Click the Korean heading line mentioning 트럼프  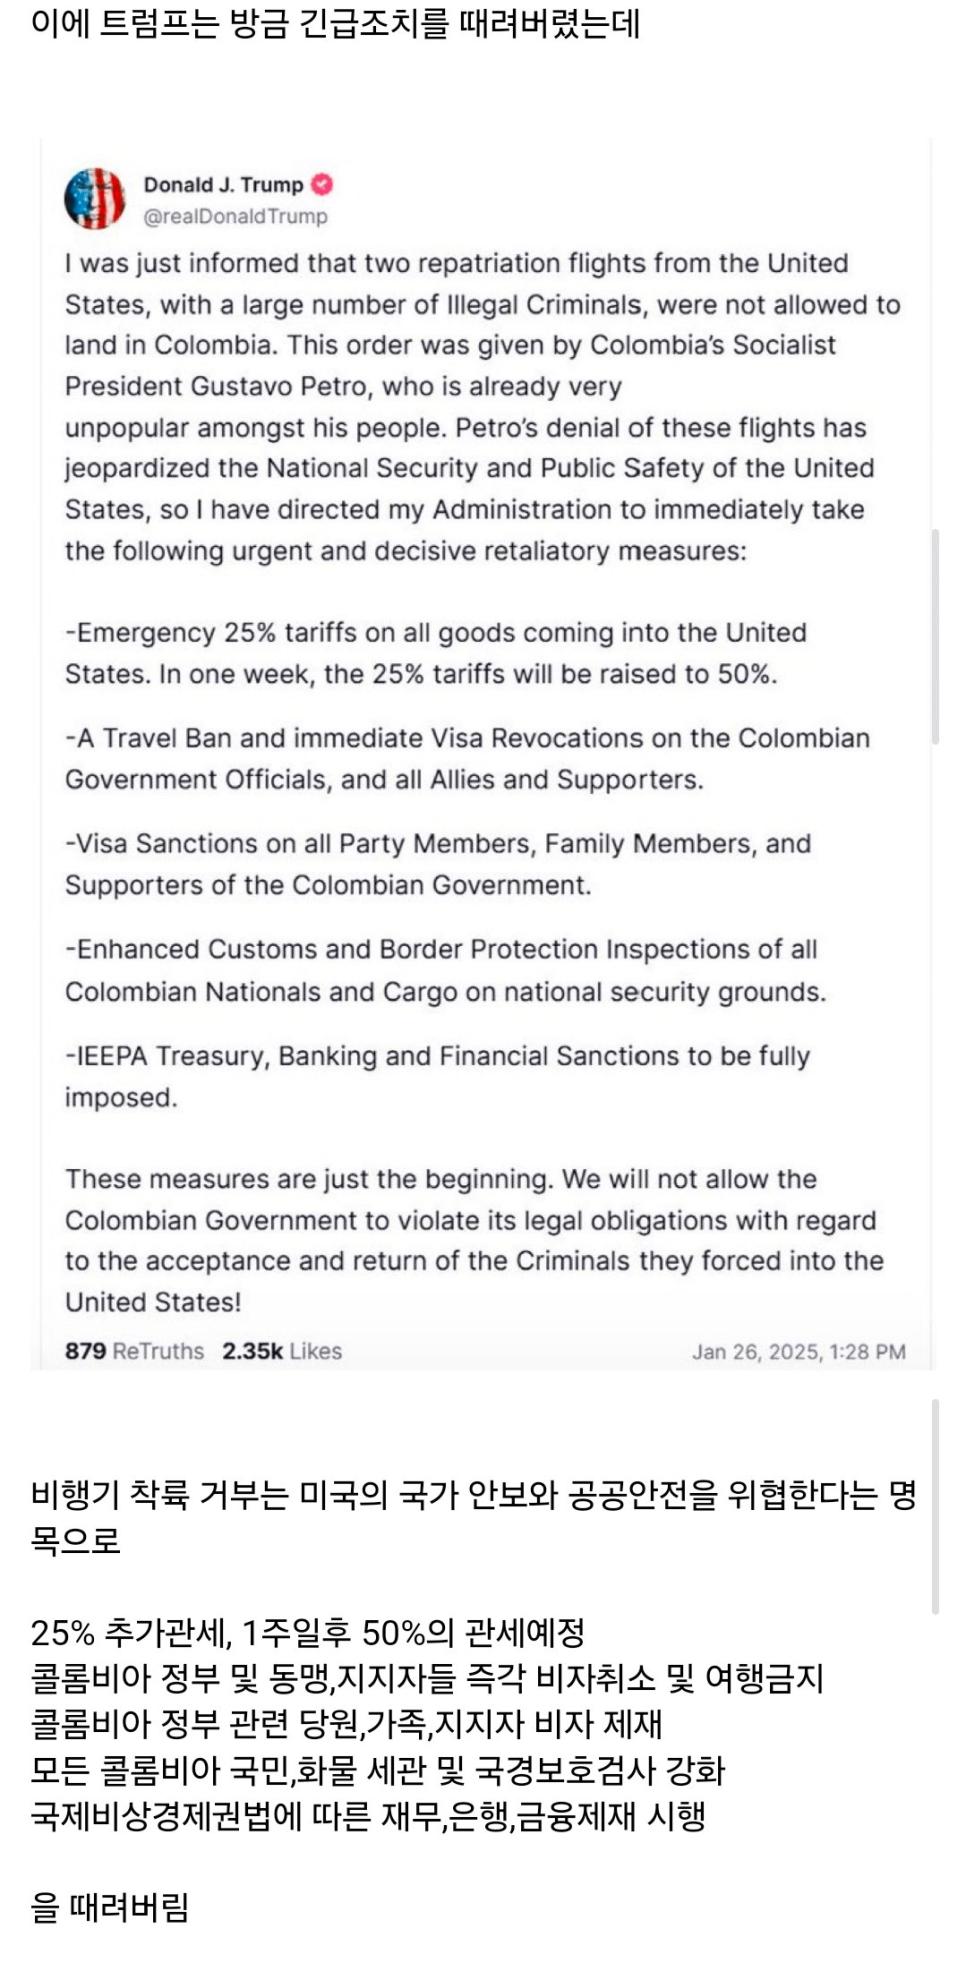pyautogui.click(x=335, y=23)
